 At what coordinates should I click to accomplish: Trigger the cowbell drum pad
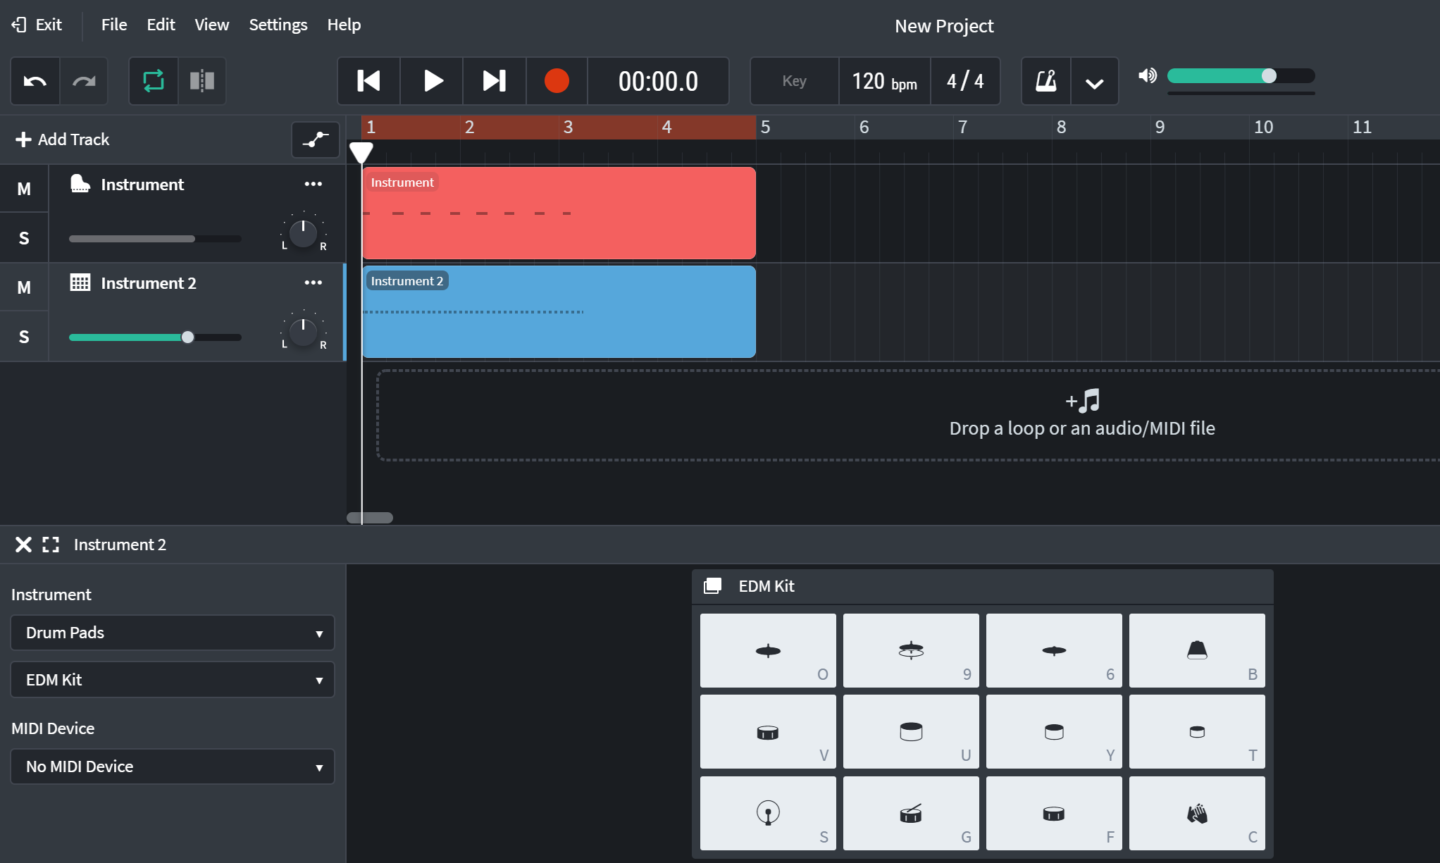coord(1197,651)
